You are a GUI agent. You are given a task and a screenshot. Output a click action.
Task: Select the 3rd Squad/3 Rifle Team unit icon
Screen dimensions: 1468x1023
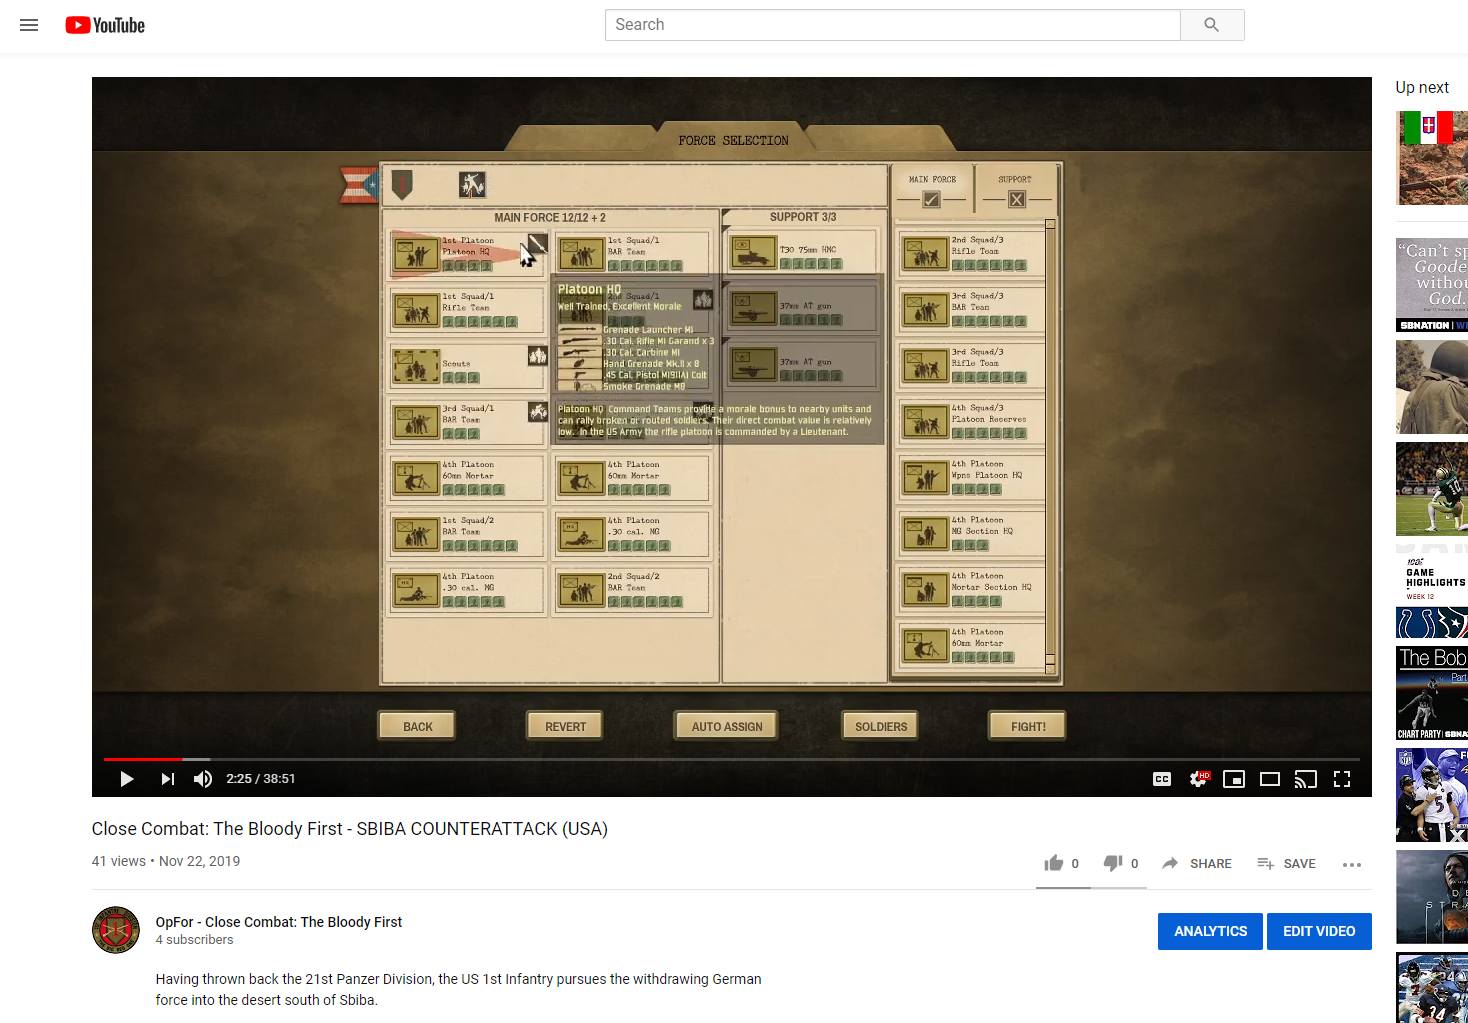pos(924,365)
